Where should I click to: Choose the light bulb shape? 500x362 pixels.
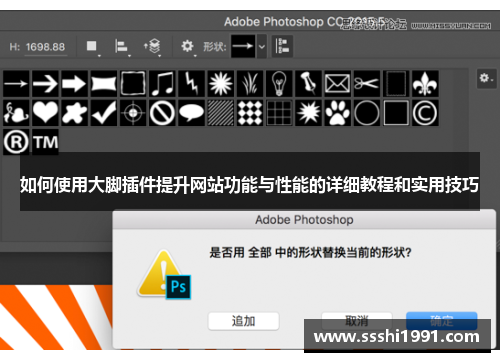click(x=279, y=84)
